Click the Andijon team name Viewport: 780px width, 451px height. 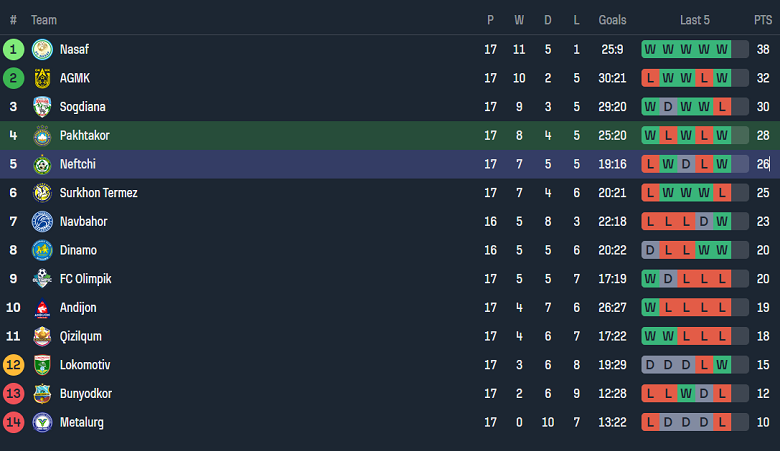[78, 308]
